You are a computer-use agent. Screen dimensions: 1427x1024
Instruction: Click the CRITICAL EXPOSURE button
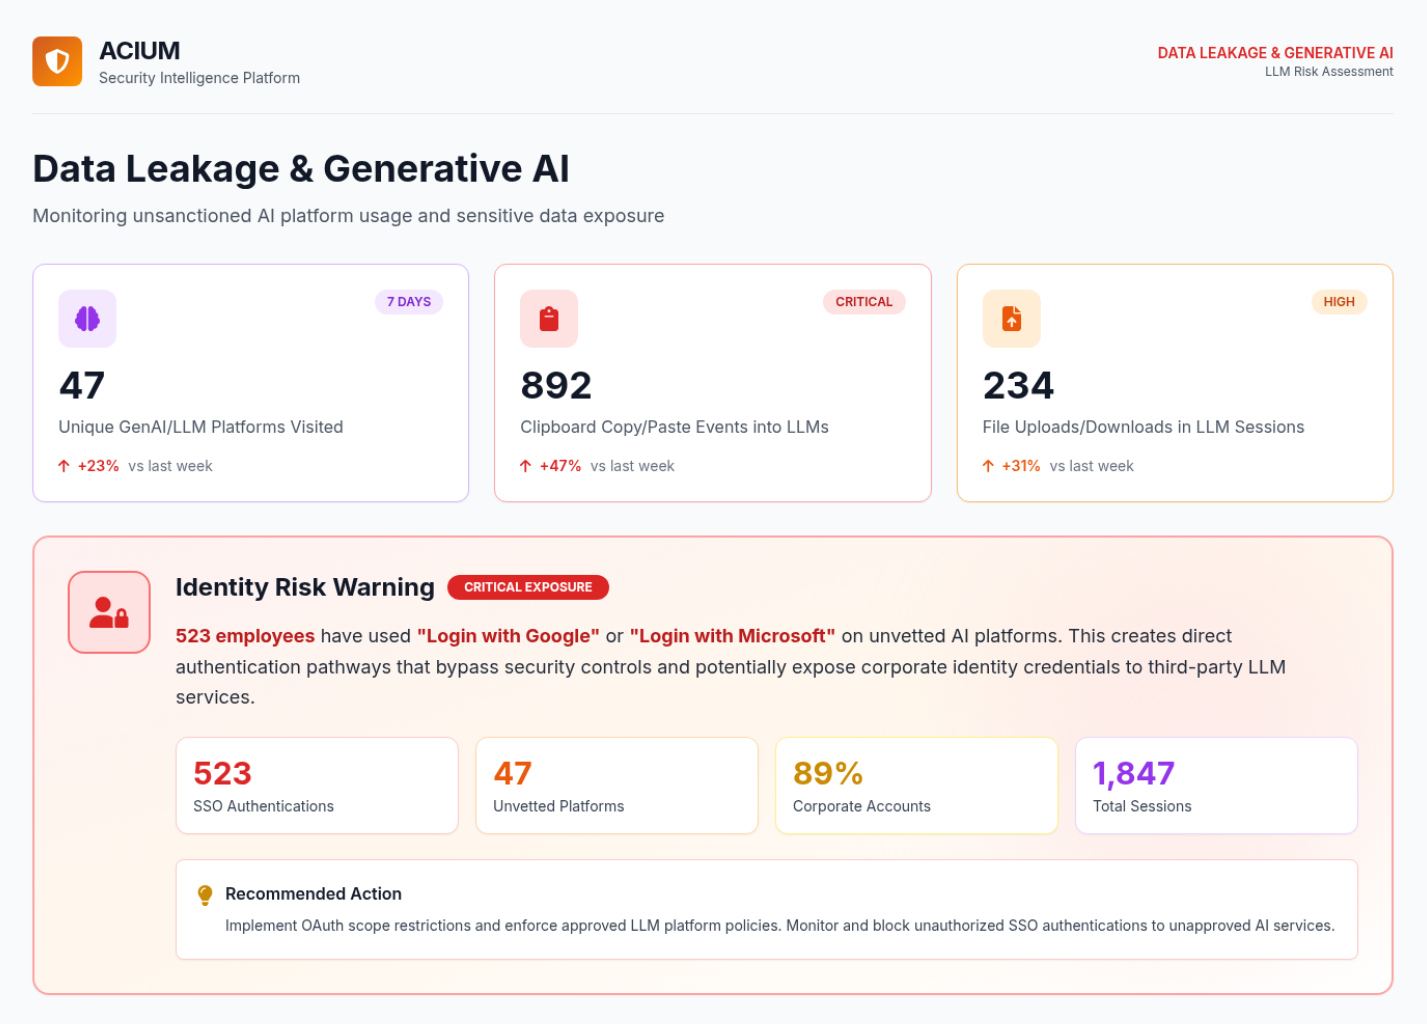click(528, 587)
